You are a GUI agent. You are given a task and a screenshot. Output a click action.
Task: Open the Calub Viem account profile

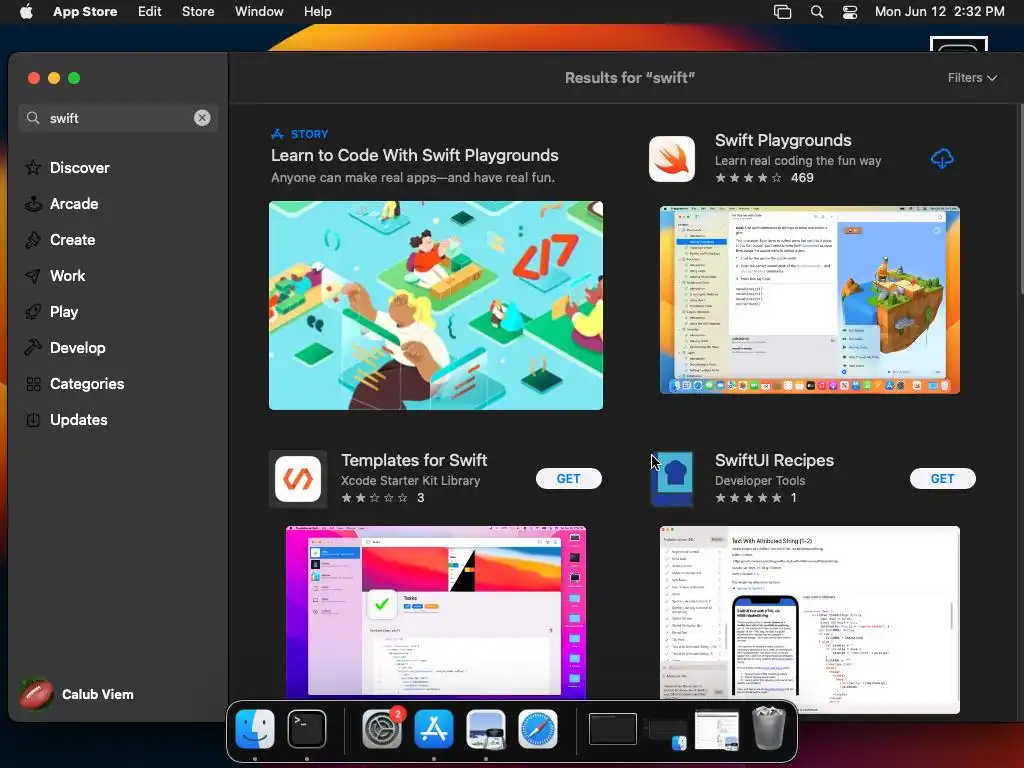(76, 694)
